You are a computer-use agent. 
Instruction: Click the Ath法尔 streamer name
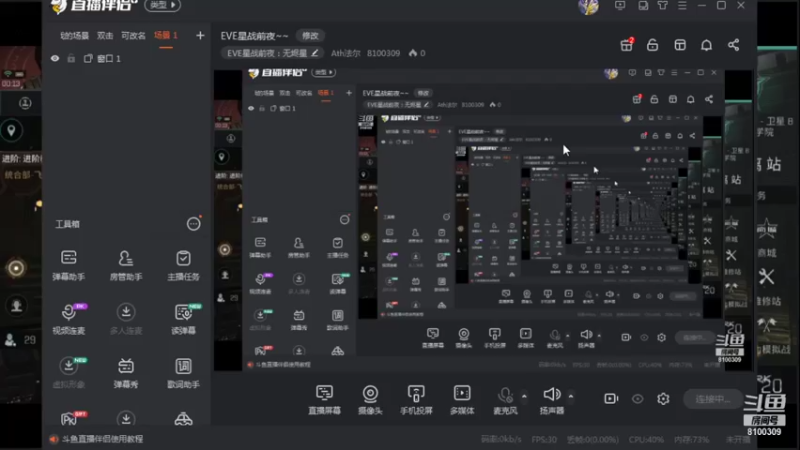(345, 53)
